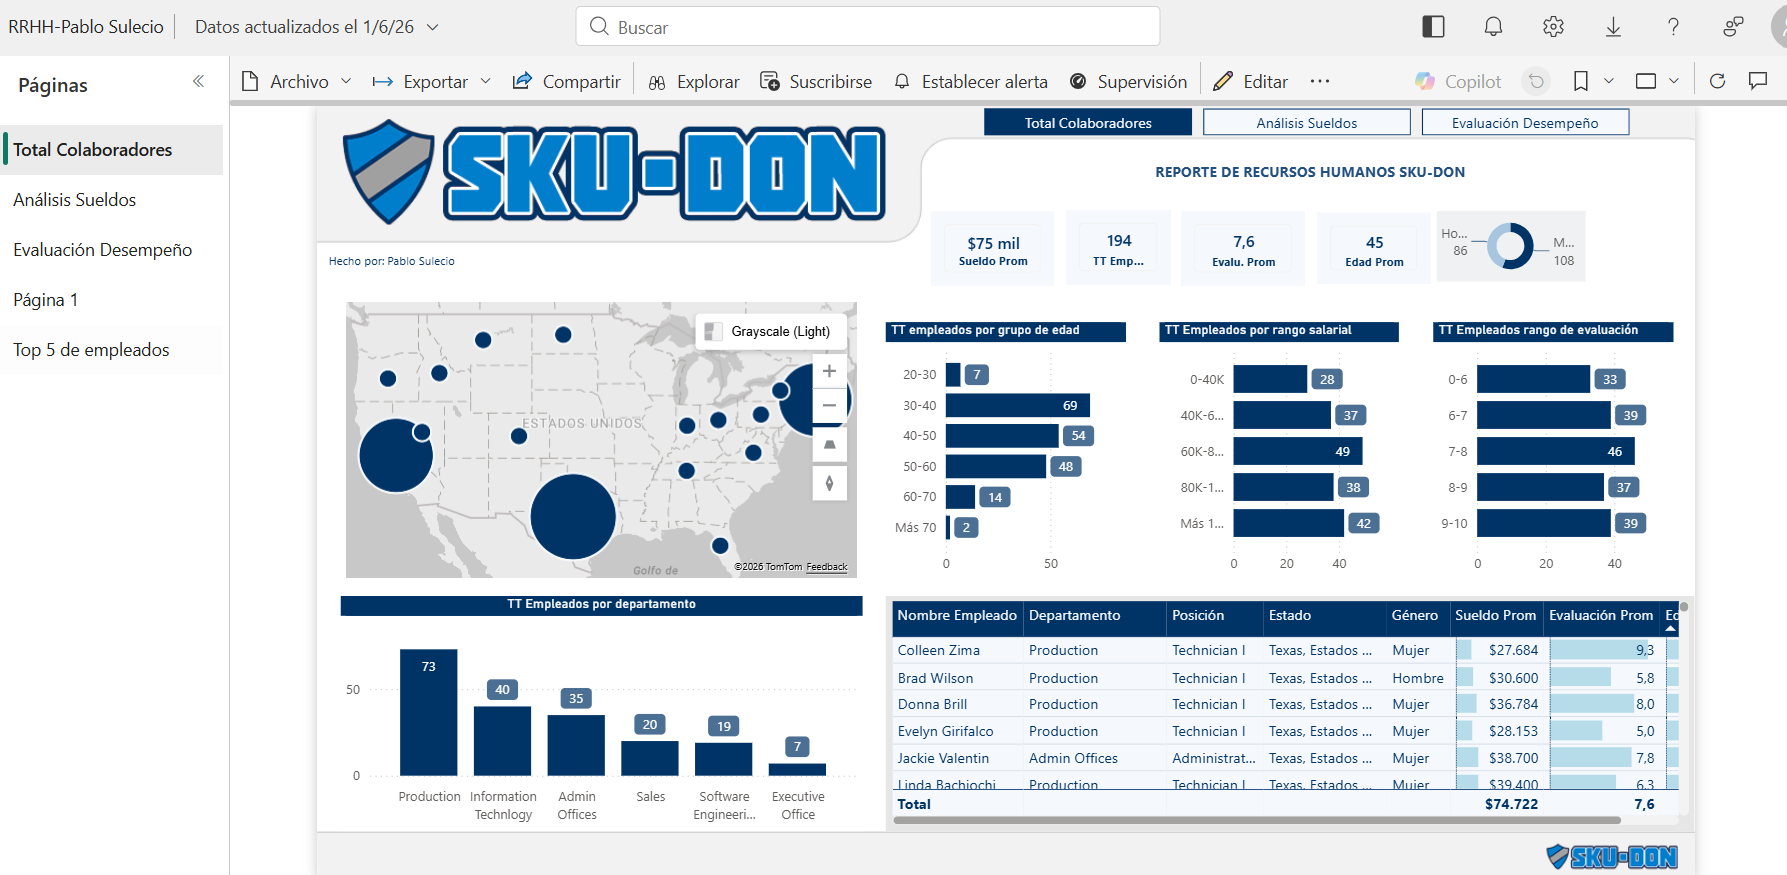Collapse the Páginas pane chevron
This screenshot has height=875, width=1787.
(x=198, y=81)
